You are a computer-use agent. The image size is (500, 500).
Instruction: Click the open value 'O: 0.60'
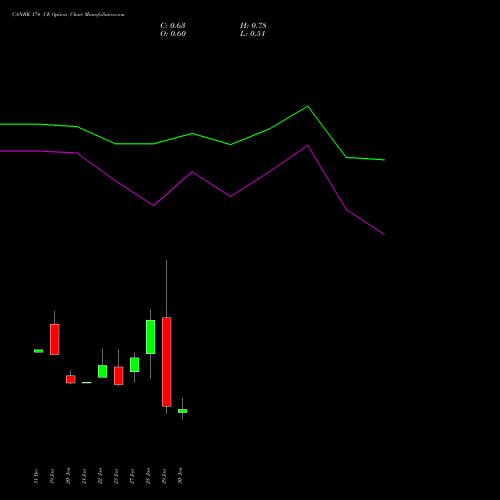click(x=173, y=34)
